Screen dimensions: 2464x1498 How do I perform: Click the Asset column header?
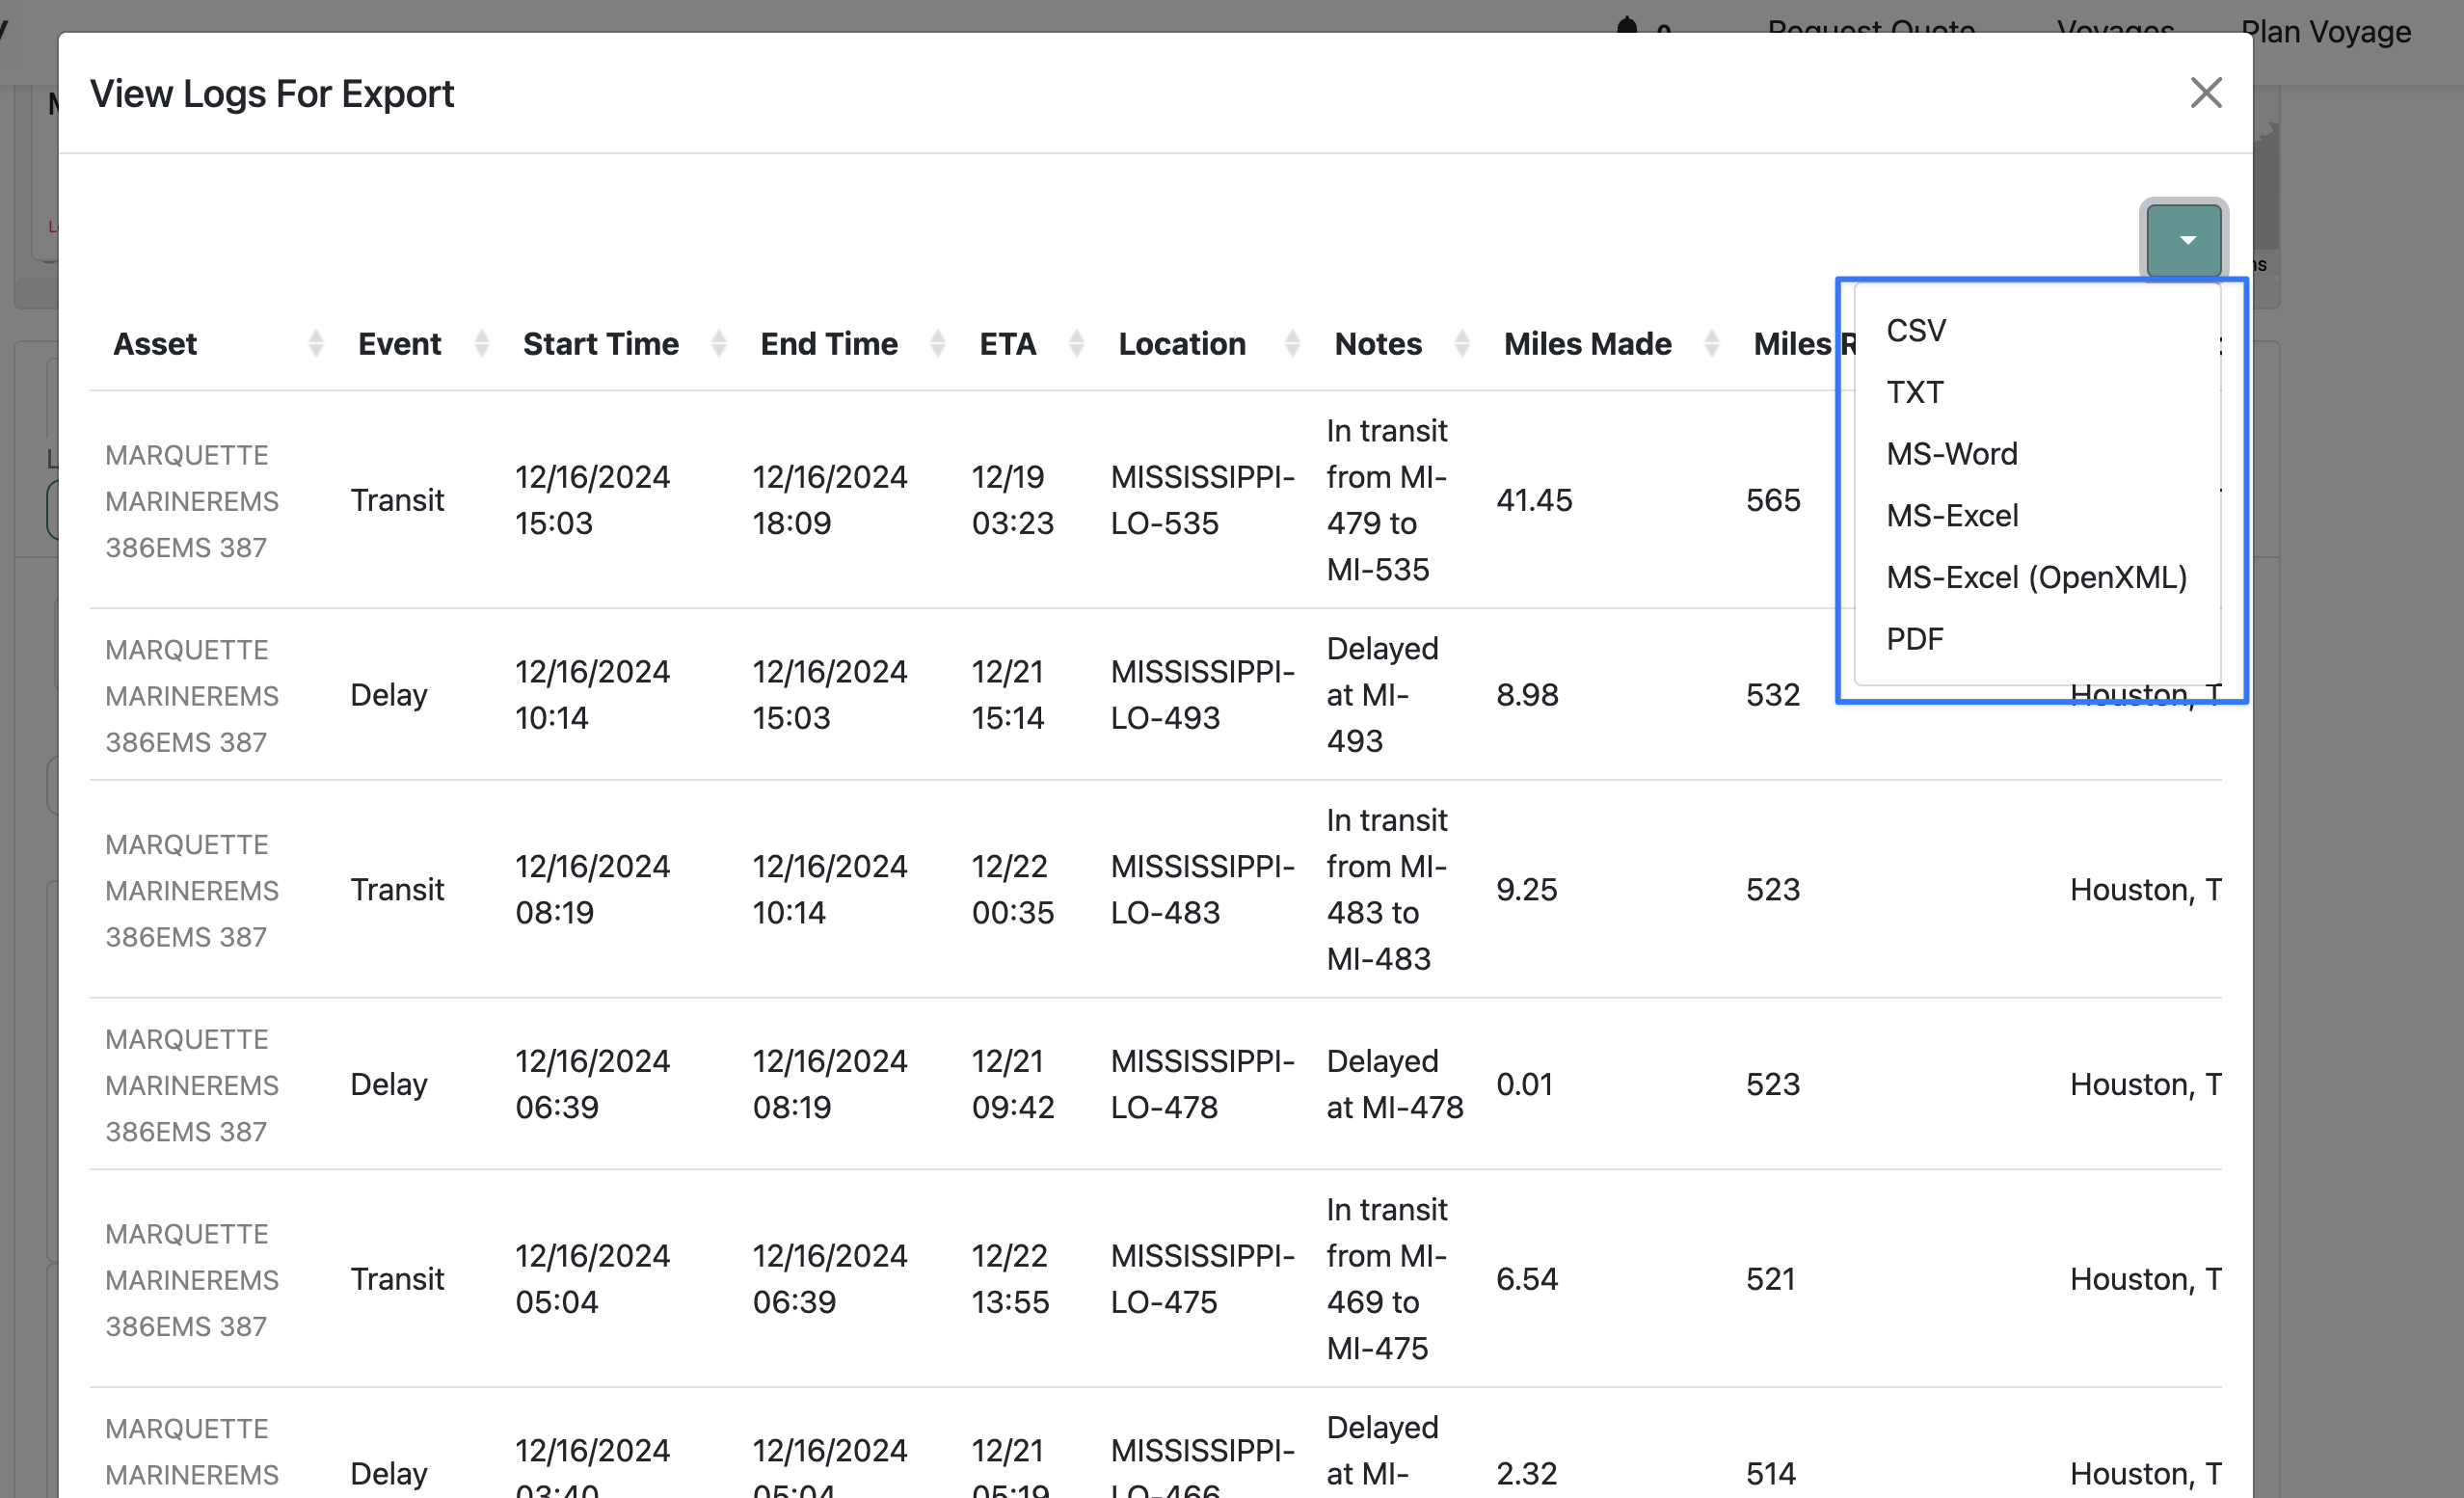155,344
